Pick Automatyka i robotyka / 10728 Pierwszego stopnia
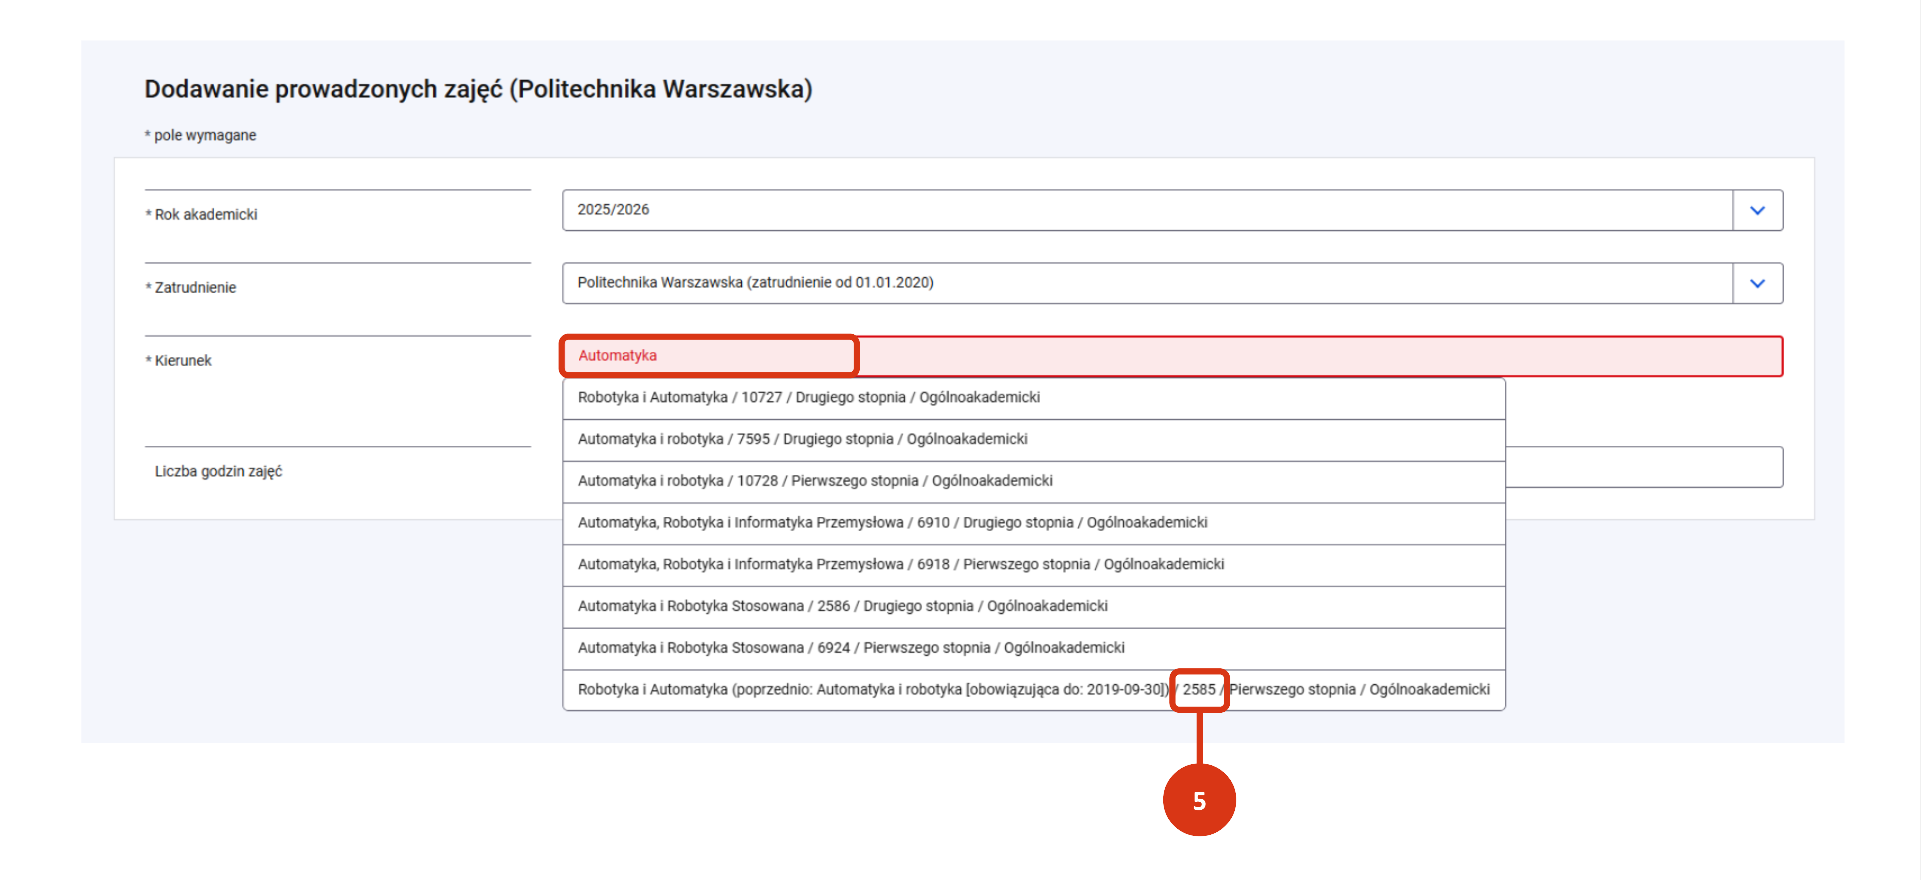 pos(1034,481)
